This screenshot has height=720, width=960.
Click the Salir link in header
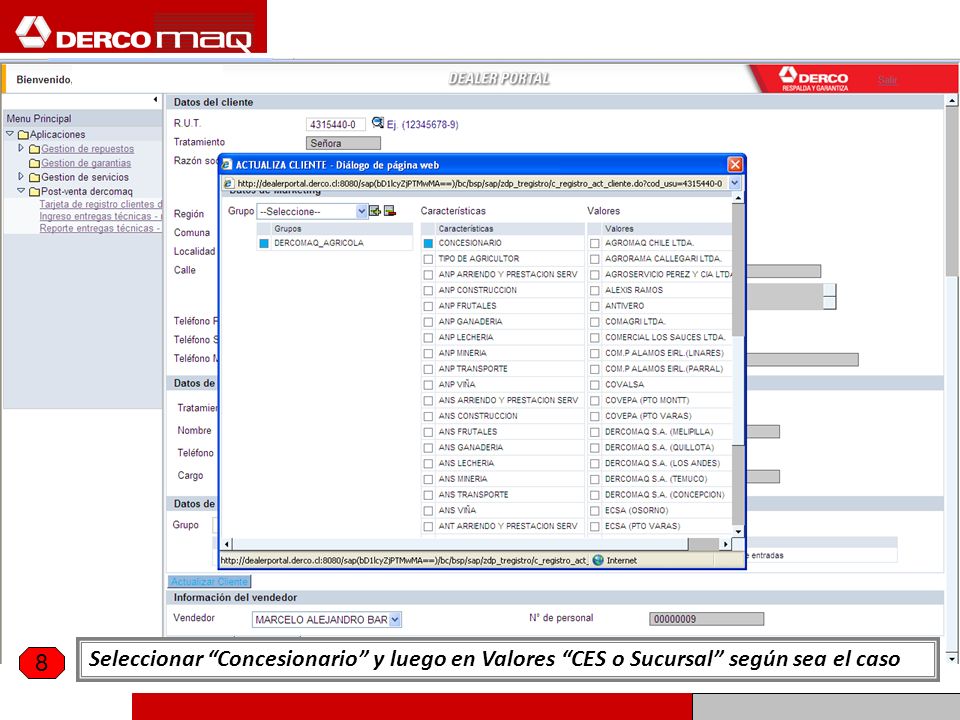(887, 80)
